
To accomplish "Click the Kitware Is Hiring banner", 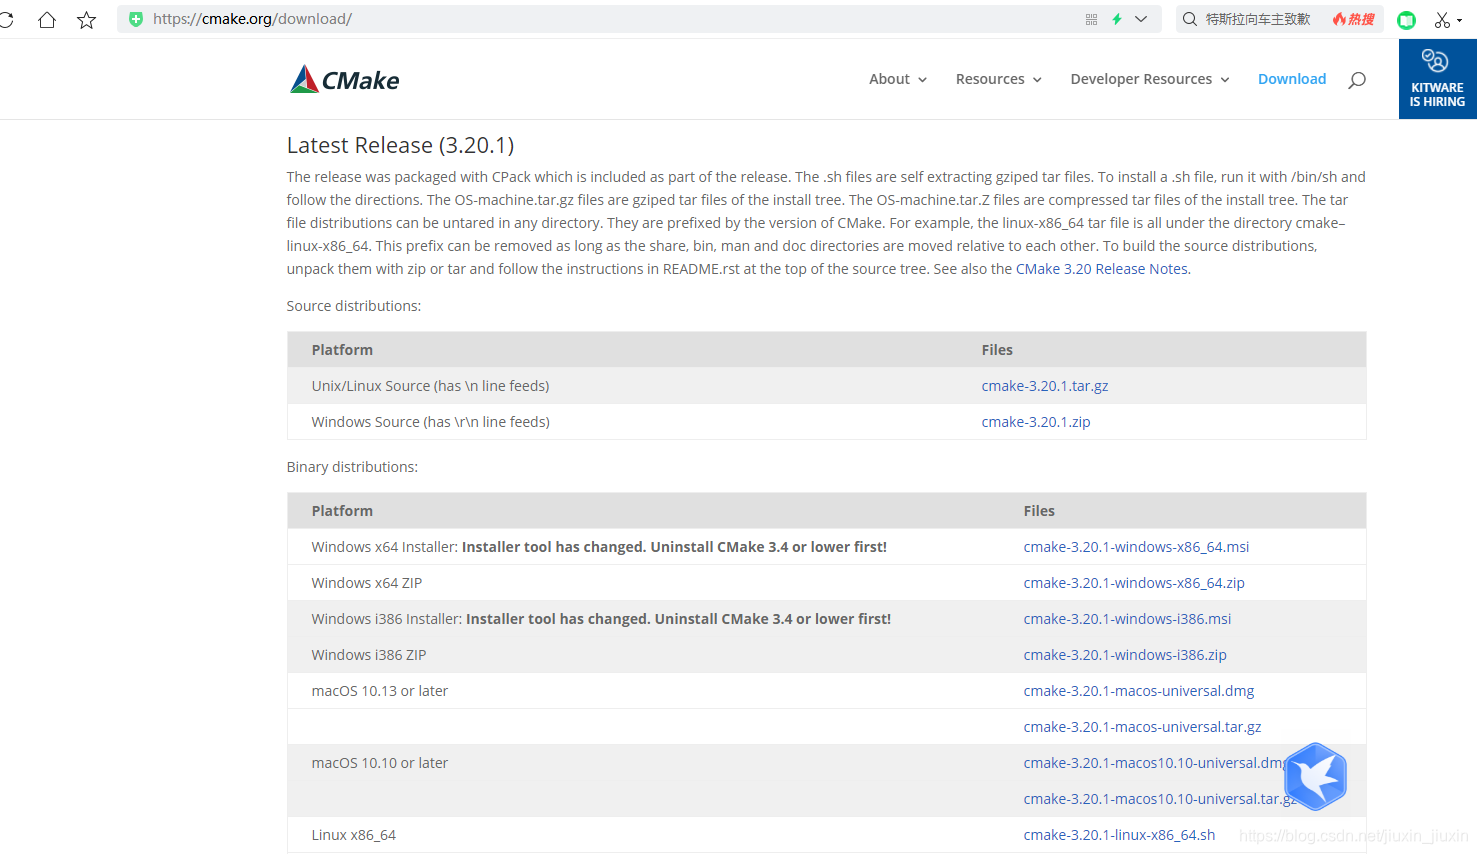I will pos(1438,79).
